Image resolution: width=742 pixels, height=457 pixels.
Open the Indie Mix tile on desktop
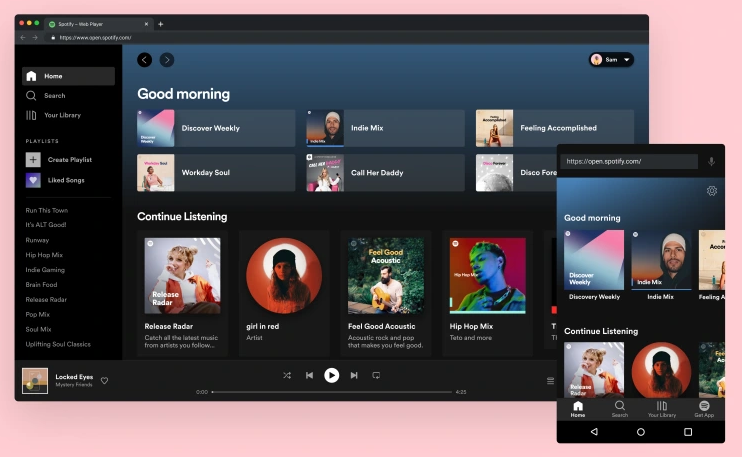tap(386, 128)
